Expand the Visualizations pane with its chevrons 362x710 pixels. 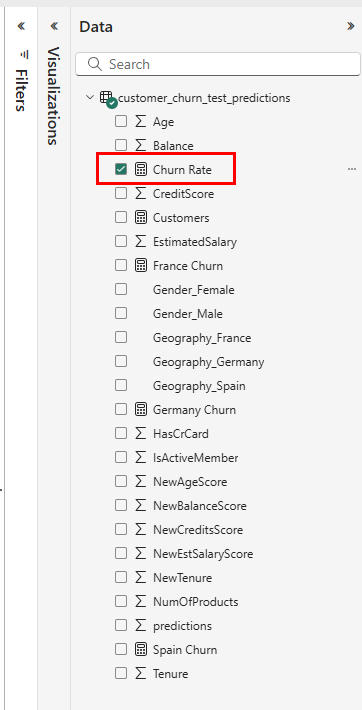pyautogui.click(x=54, y=26)
